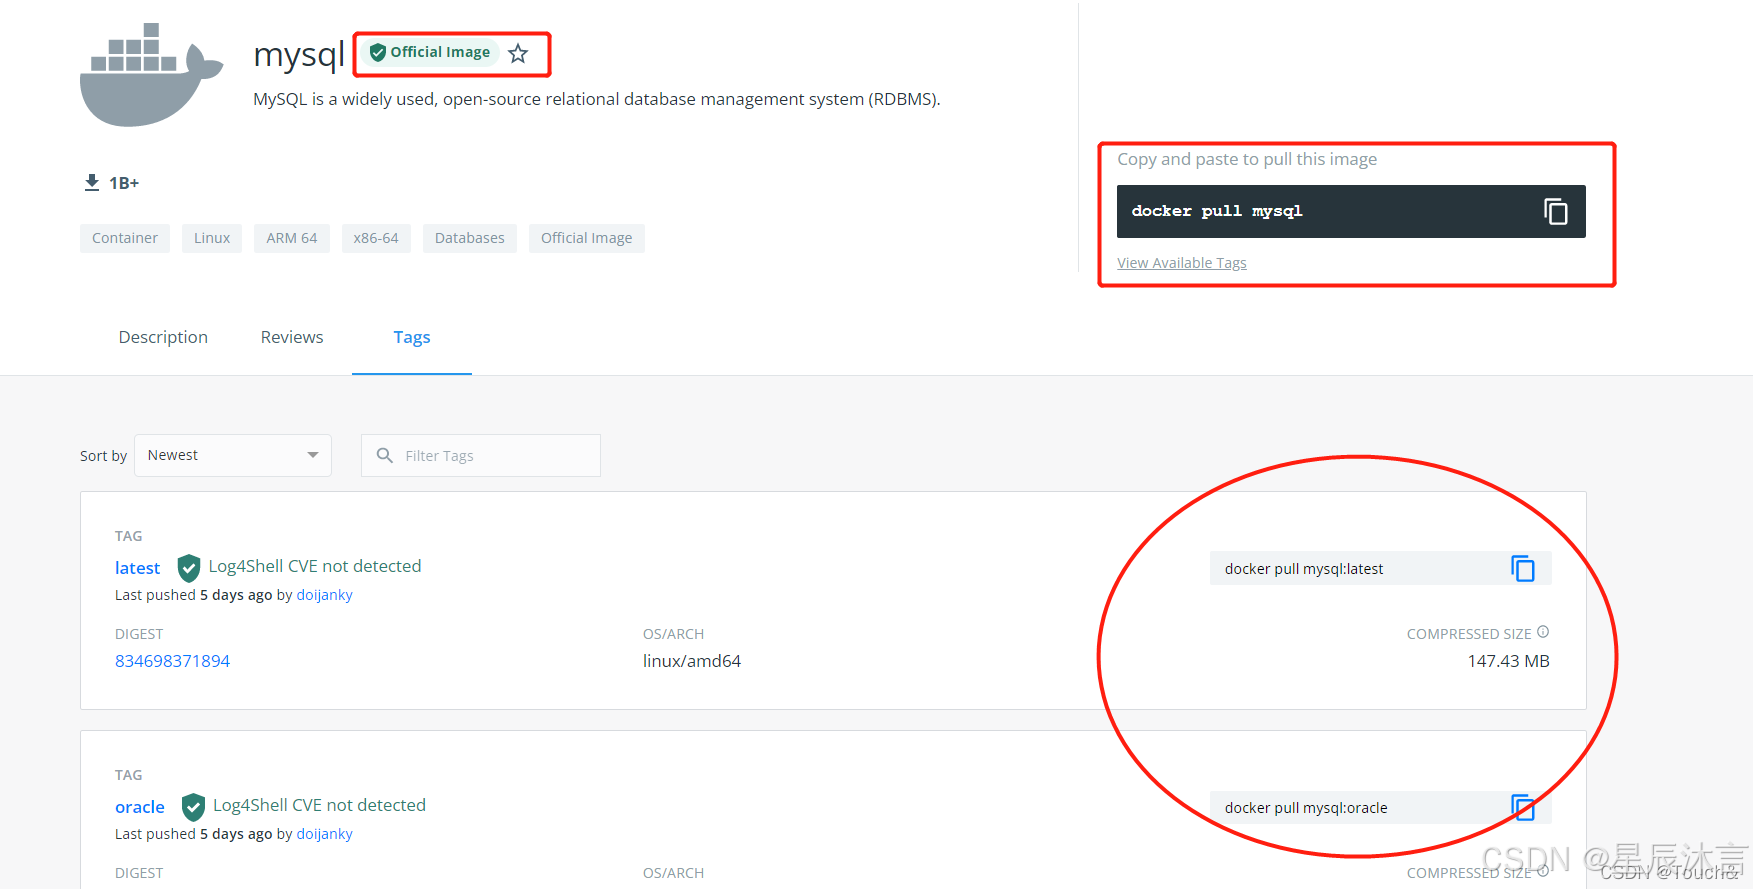Open doijanky profile under latest tag
Image resolution: width=1753 pixels, height=889 pixels.
pos(325,595)
